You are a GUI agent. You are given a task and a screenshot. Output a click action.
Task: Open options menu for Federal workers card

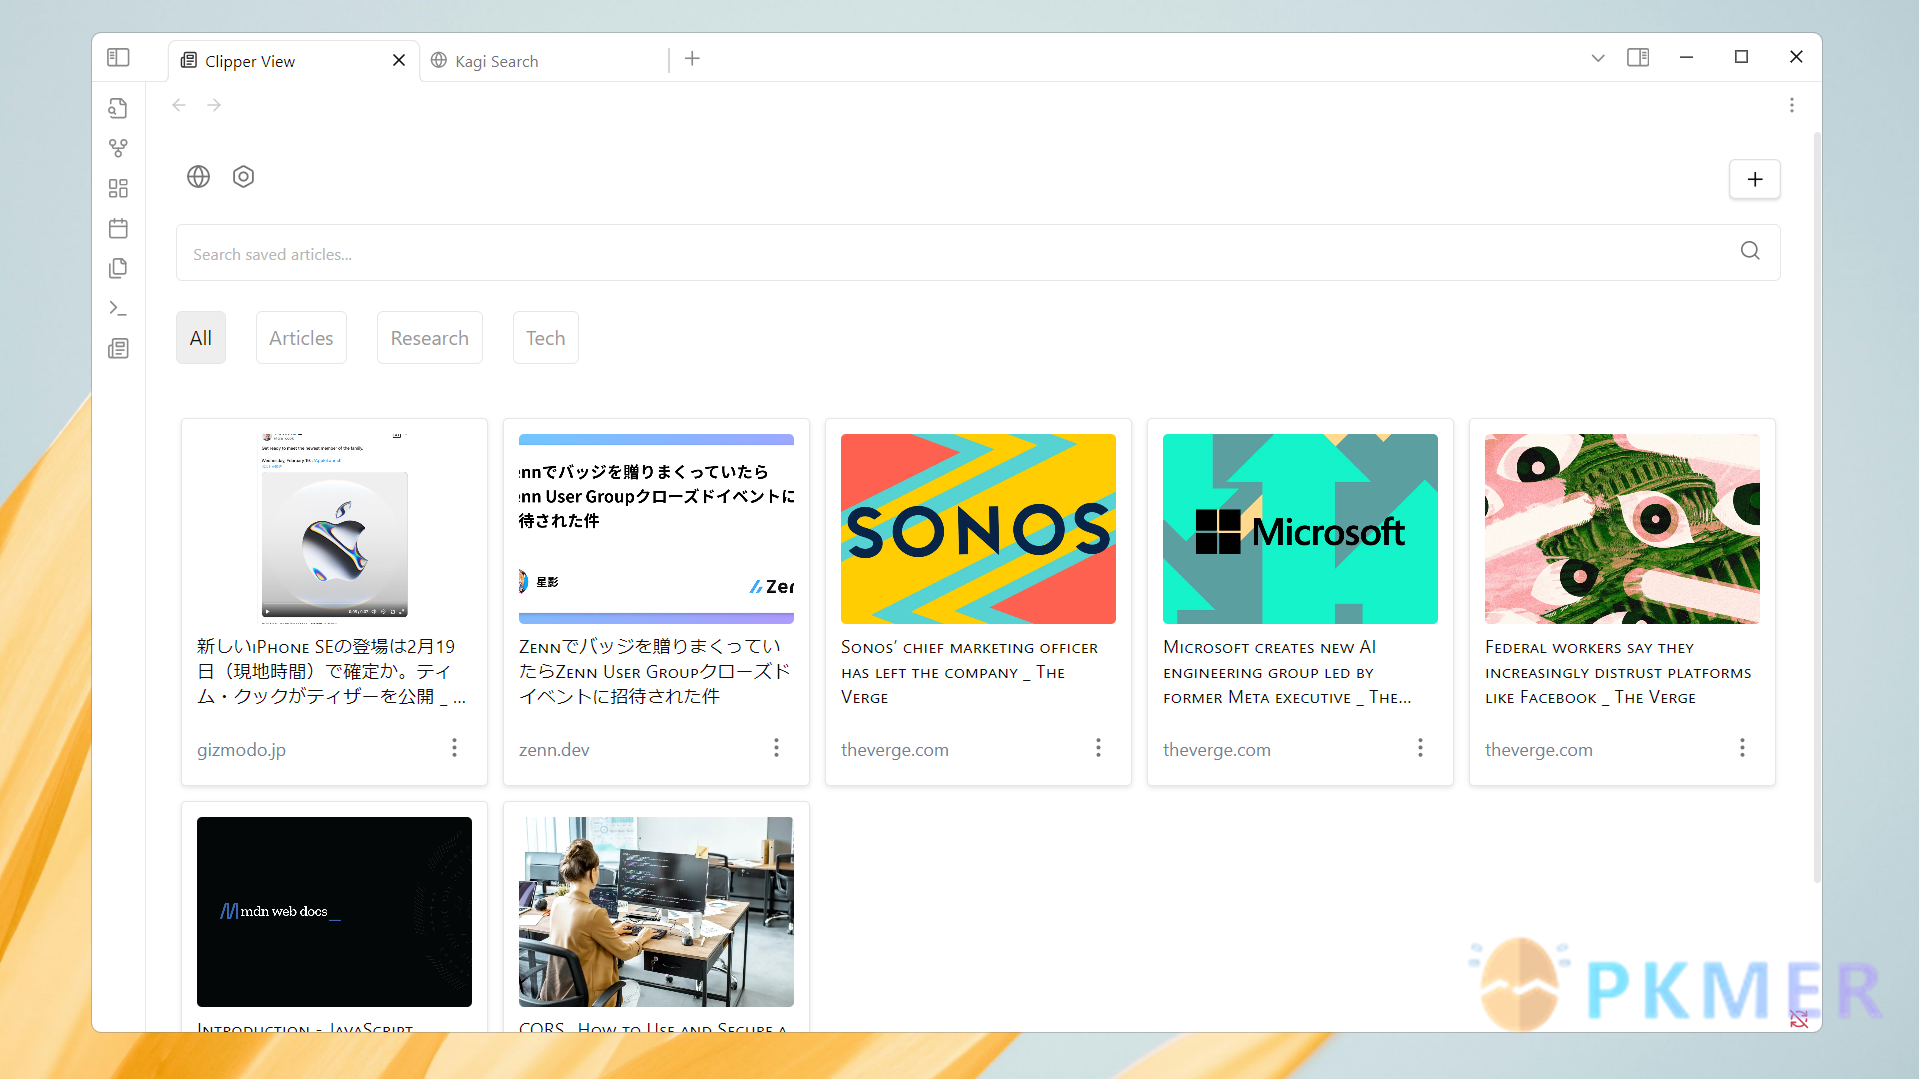(x=1742, y=748)
